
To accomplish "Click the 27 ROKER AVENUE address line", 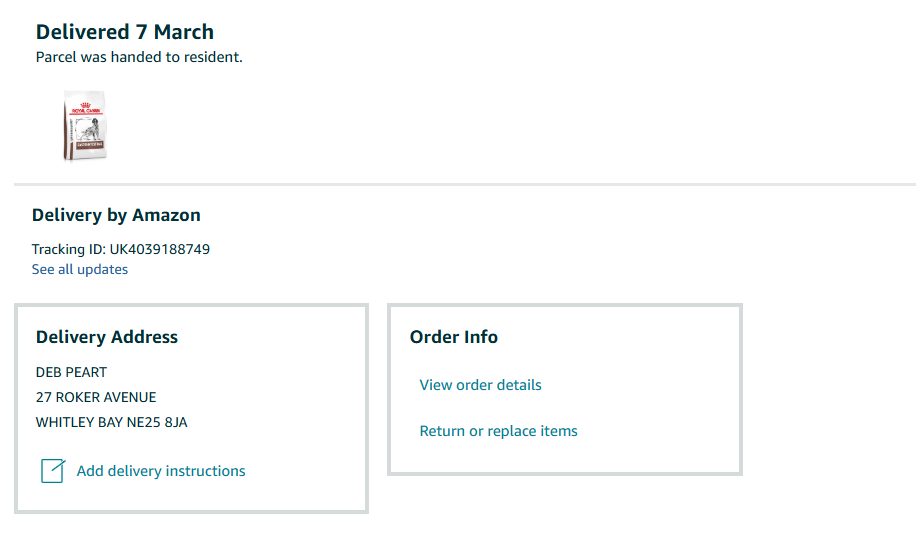I will click(x=96, y=397).
